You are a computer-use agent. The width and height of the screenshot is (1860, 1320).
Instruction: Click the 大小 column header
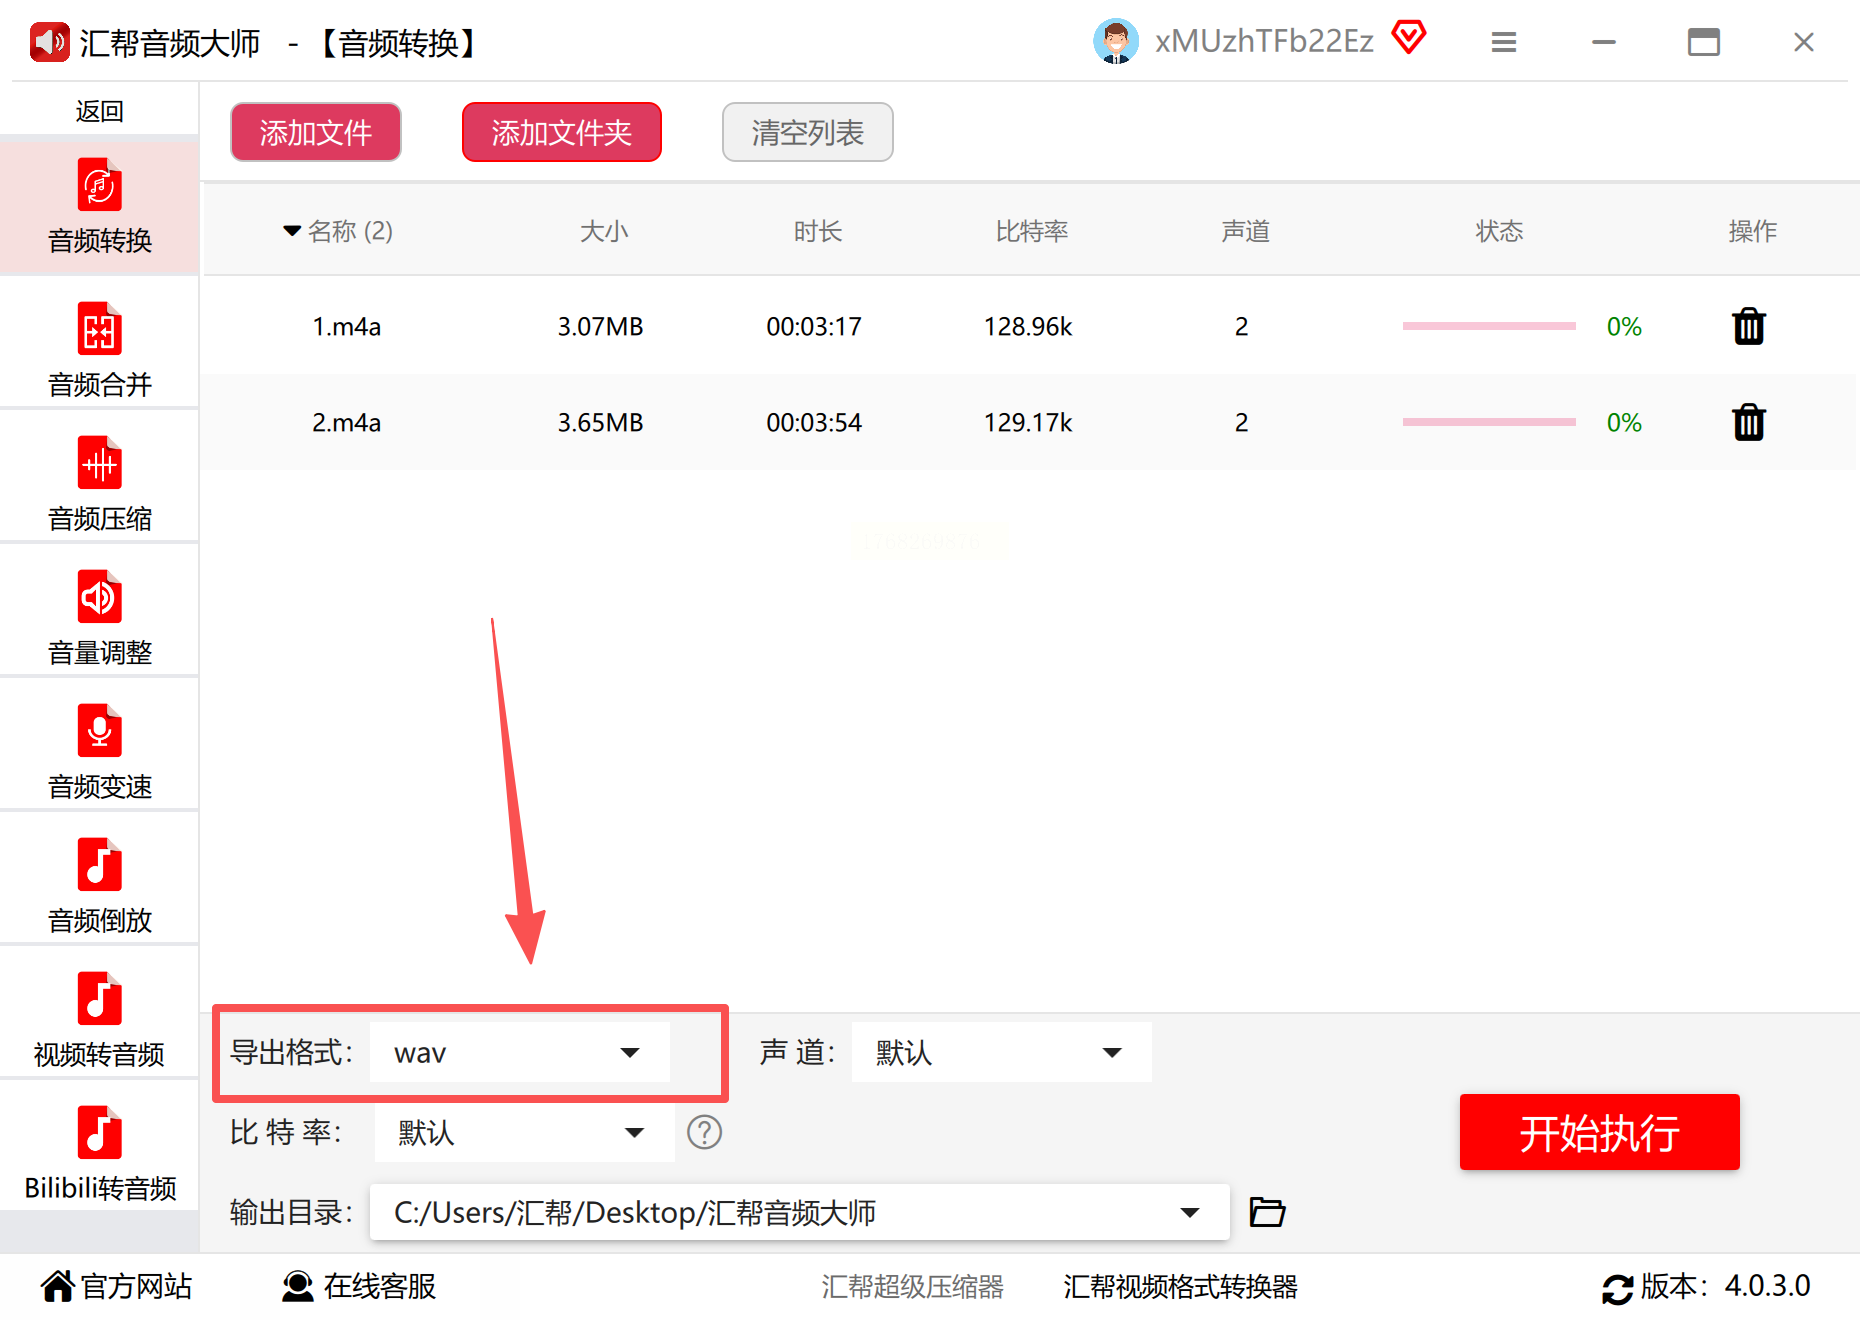(x=604, y=231)
